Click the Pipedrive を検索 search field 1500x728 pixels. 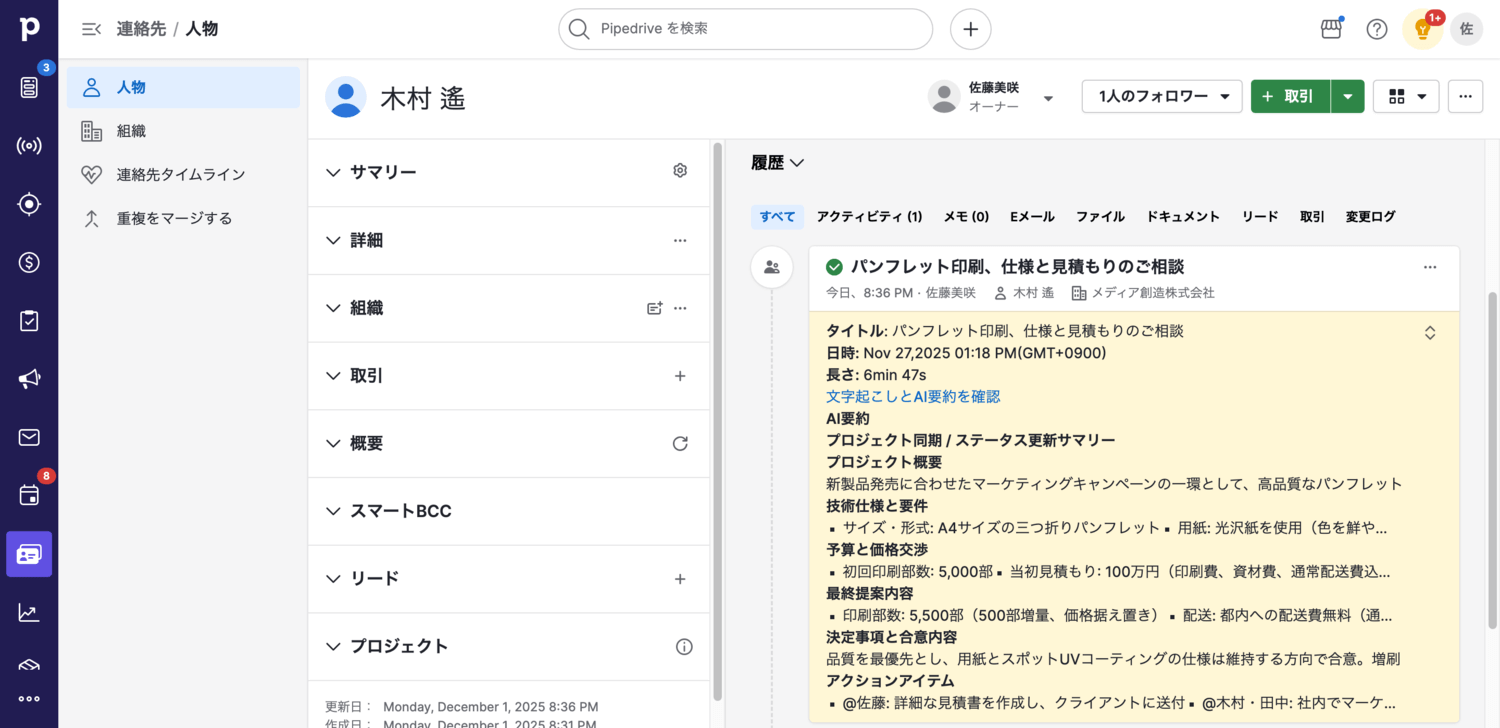pyautogui.click(x=745, y=29)
